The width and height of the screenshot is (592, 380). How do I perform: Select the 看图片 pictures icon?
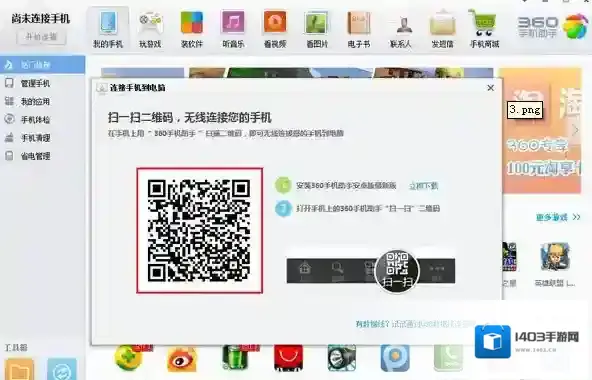click(x=317, y=23)
